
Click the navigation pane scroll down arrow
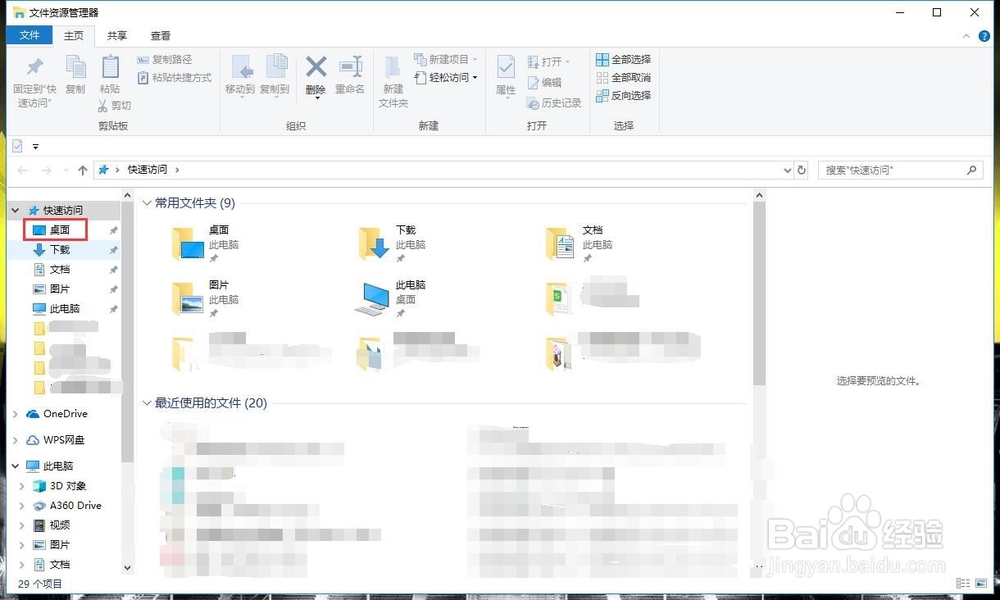[127, 567]
